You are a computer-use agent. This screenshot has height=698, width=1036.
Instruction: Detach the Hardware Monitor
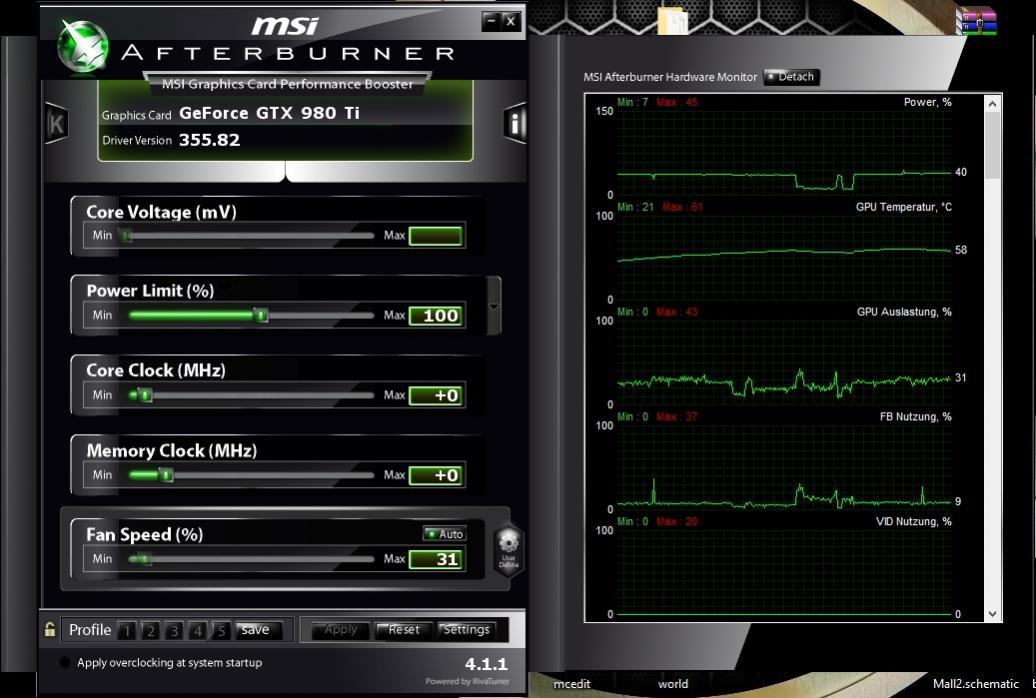point(792,77)
